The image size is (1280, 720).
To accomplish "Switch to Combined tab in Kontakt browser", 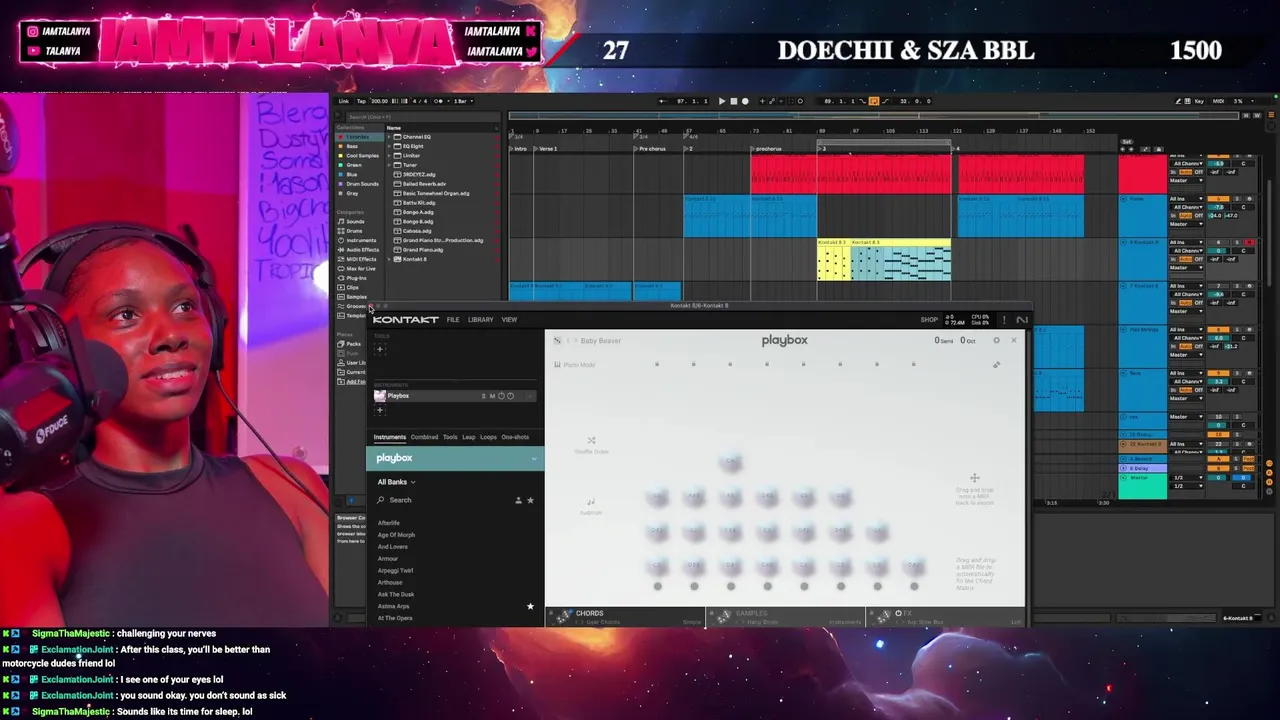I will pyautogui.click(x=424, y=437).
